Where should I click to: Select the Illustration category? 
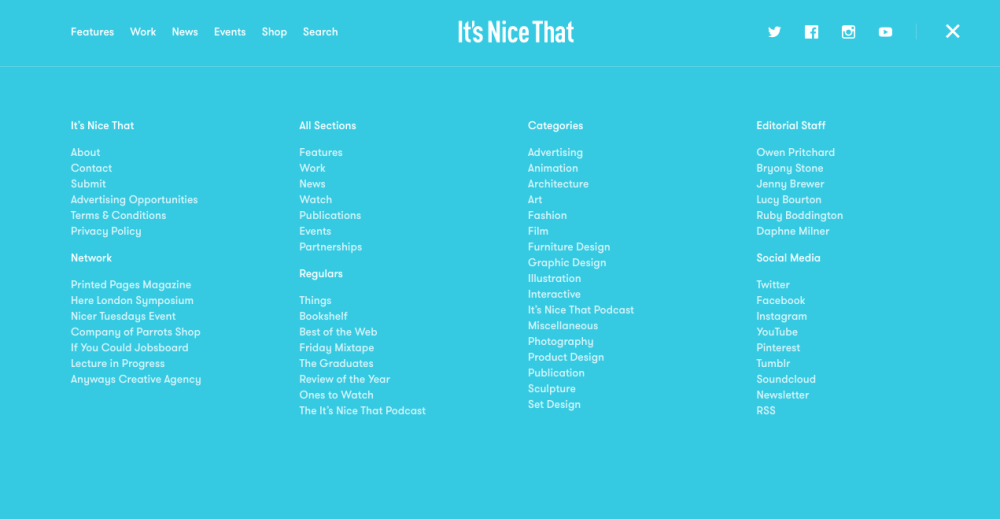tap(554, 279)
